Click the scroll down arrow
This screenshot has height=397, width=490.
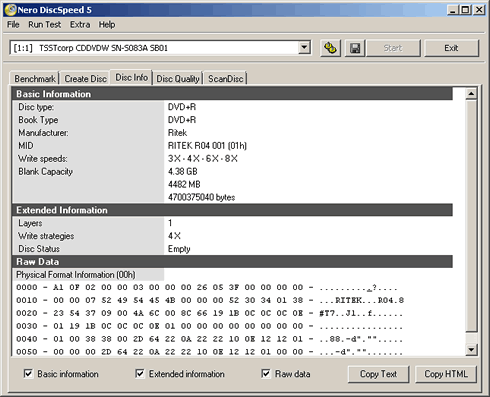tap(471, 349)
